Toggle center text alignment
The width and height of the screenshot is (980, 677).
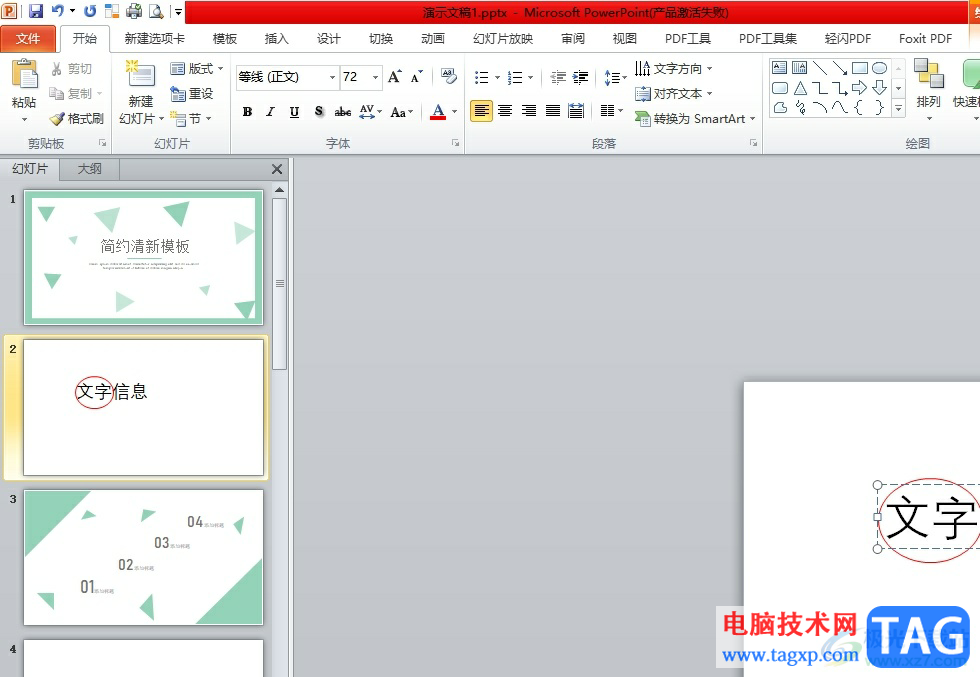click(505, 111)
